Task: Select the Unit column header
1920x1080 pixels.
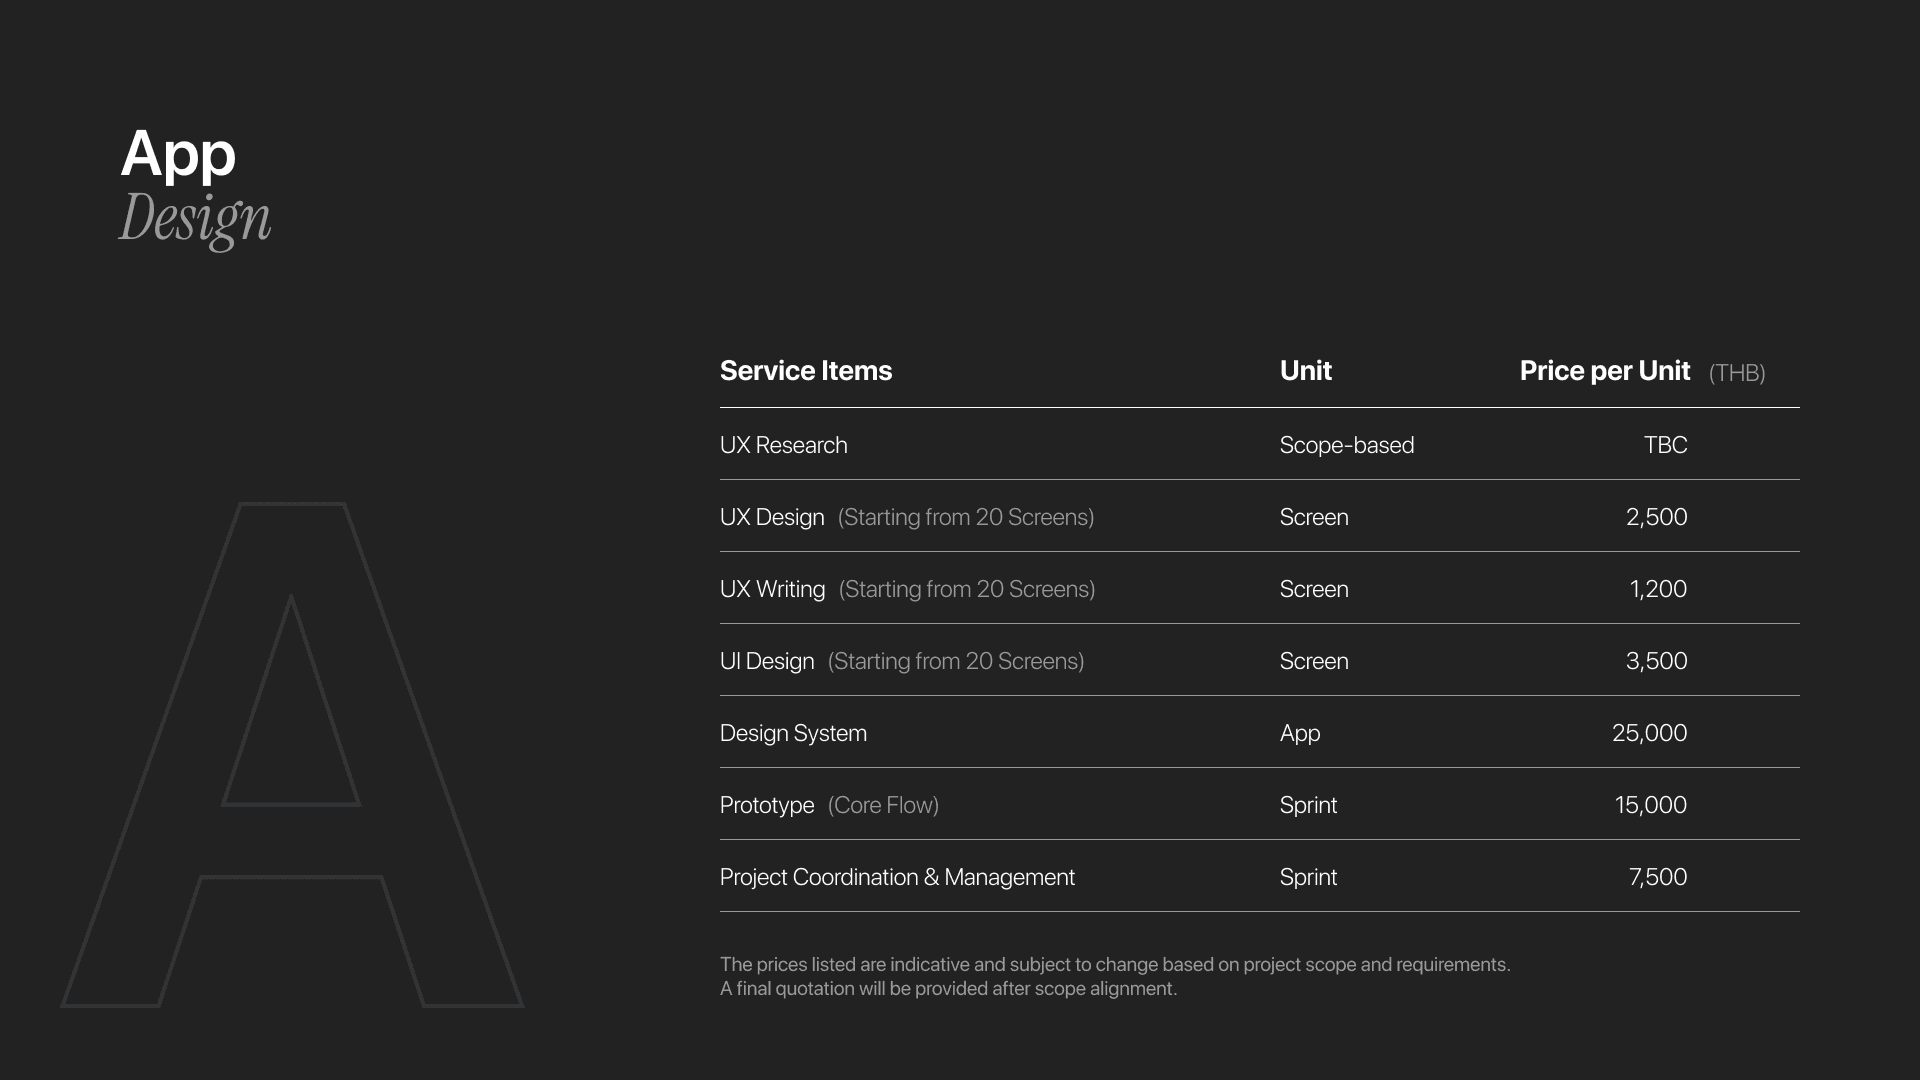Action: (x=1305, y=371)
